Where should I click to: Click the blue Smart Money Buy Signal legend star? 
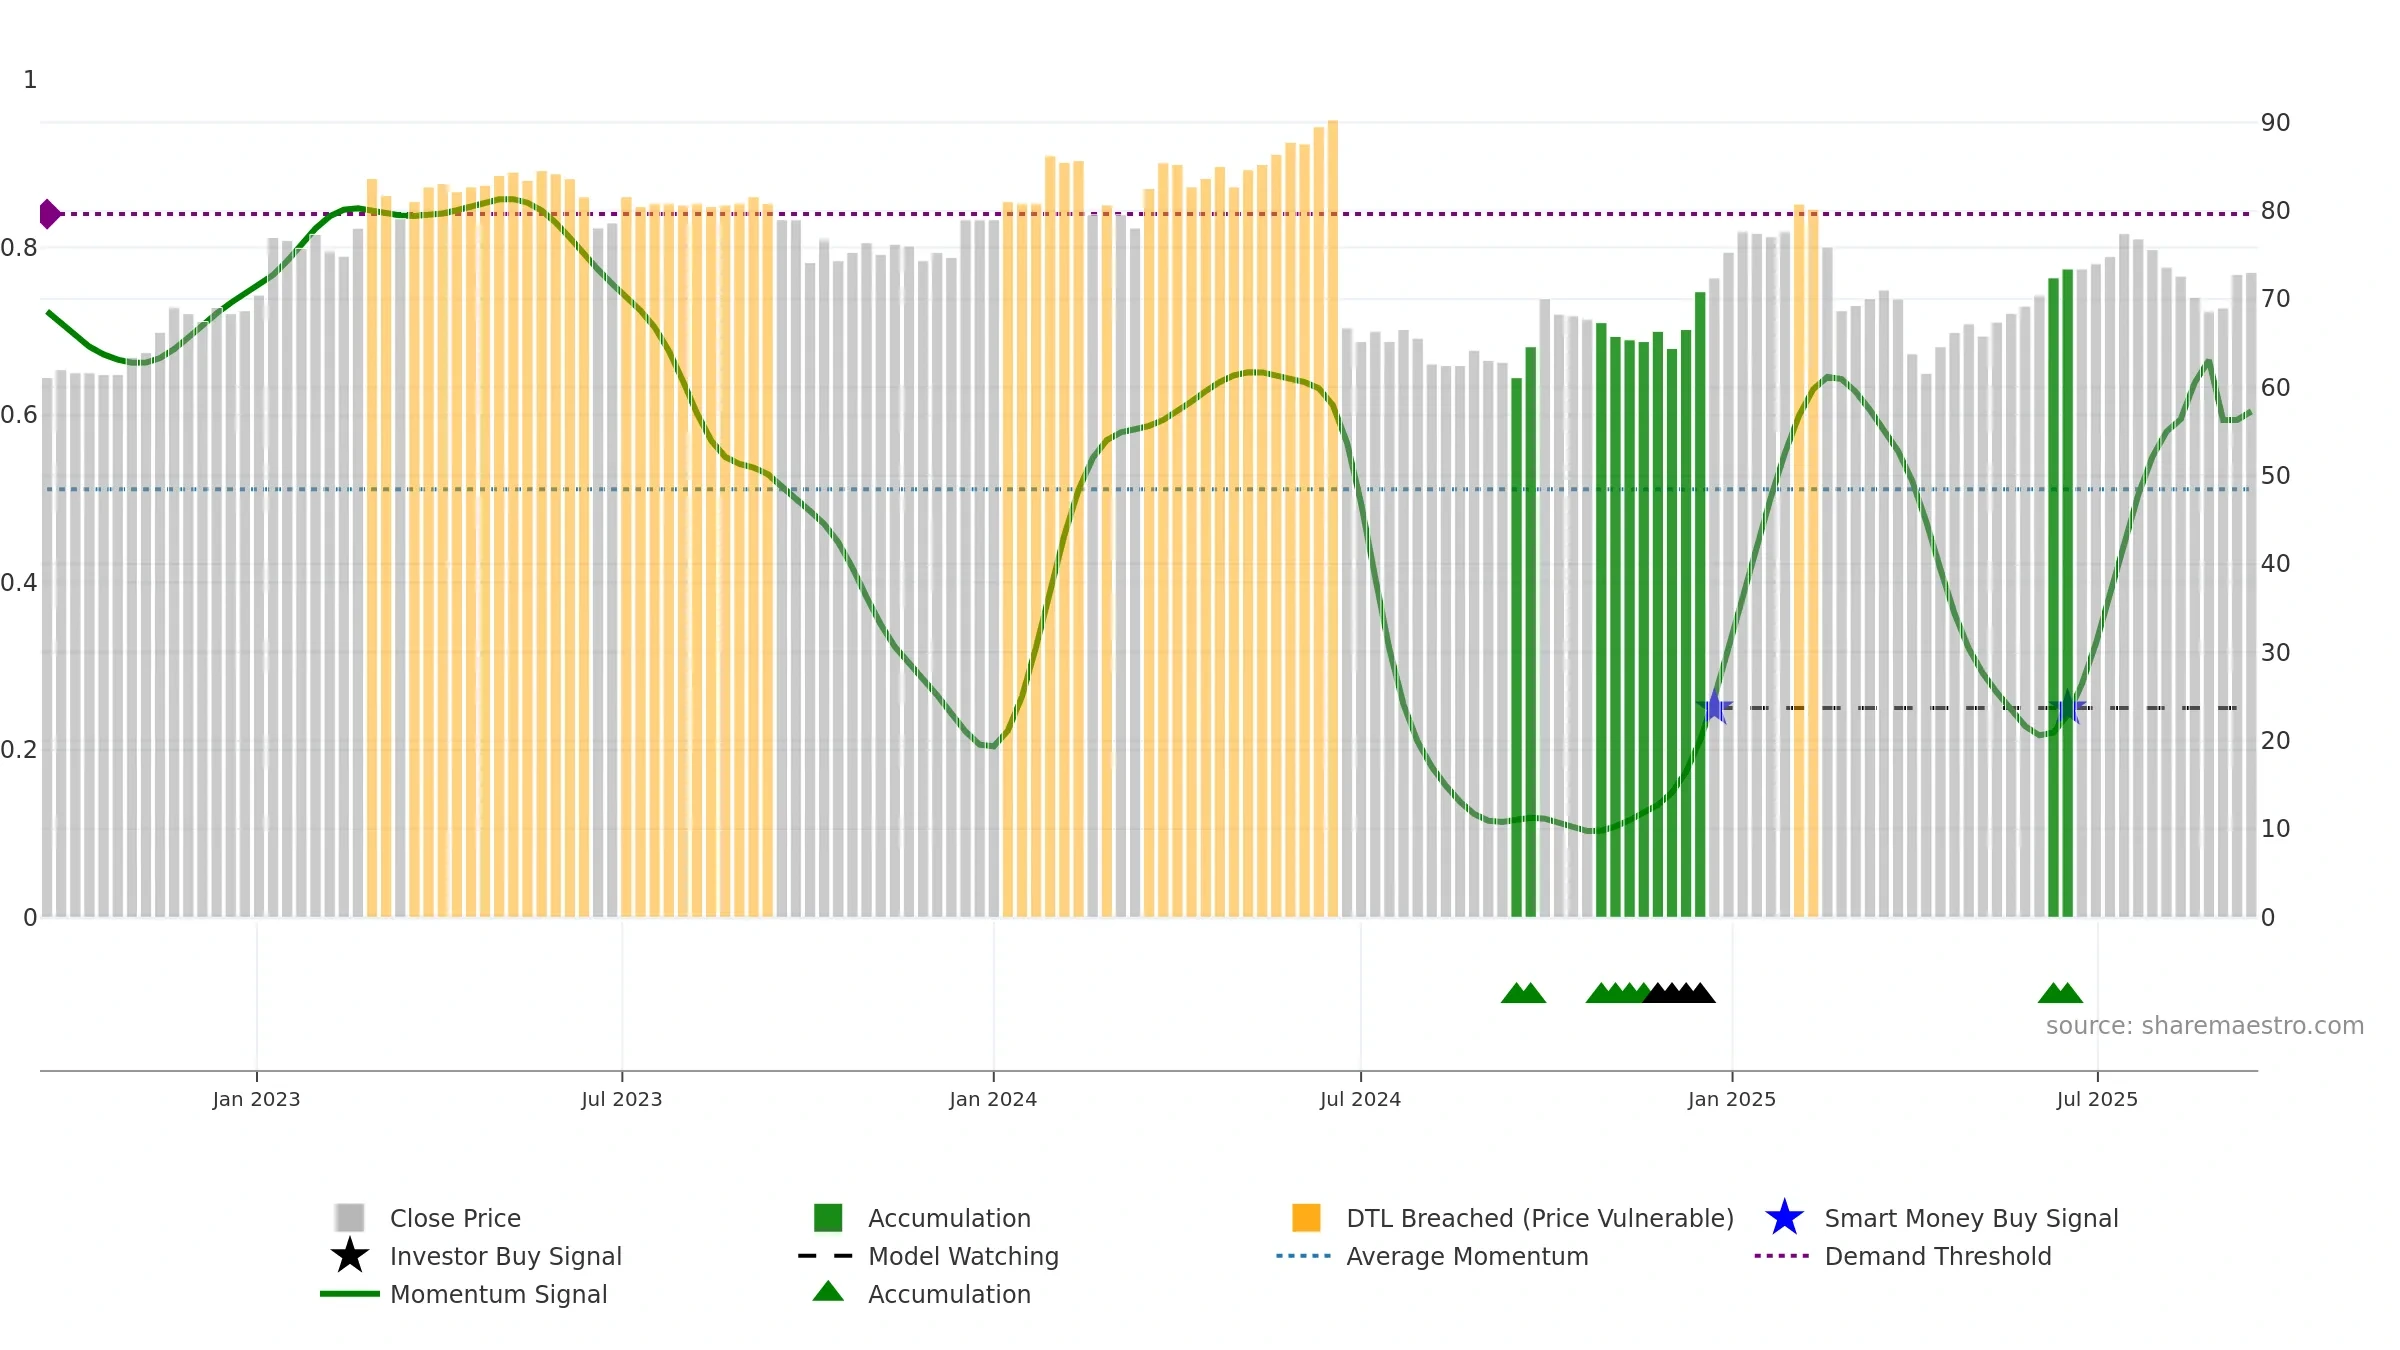coord(1784,1218)
